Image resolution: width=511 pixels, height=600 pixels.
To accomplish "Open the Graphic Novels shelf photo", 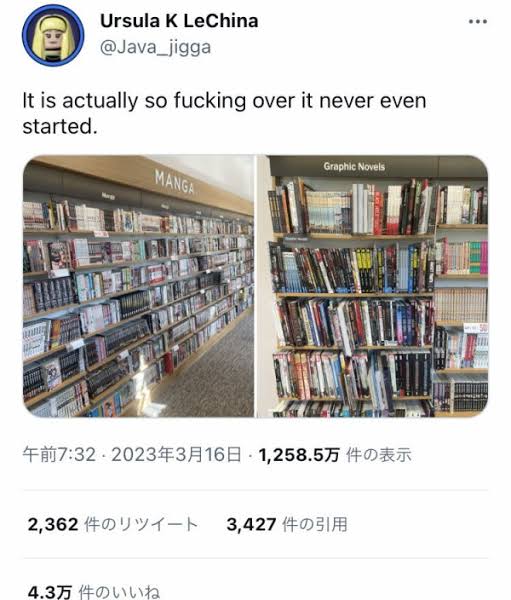I will (x=372, y=286).
